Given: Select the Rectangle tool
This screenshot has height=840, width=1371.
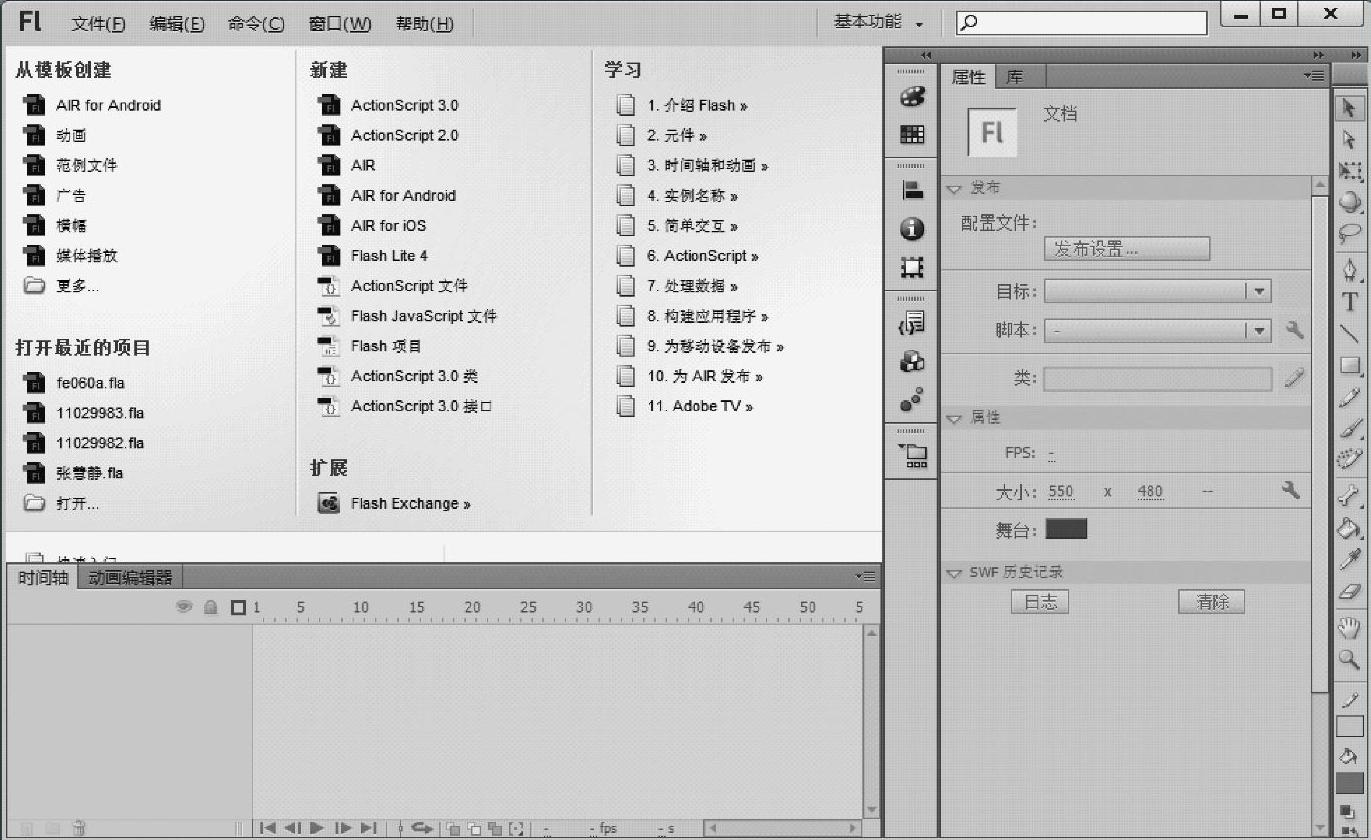Looking at the screenshot, I should point(1349,365).
